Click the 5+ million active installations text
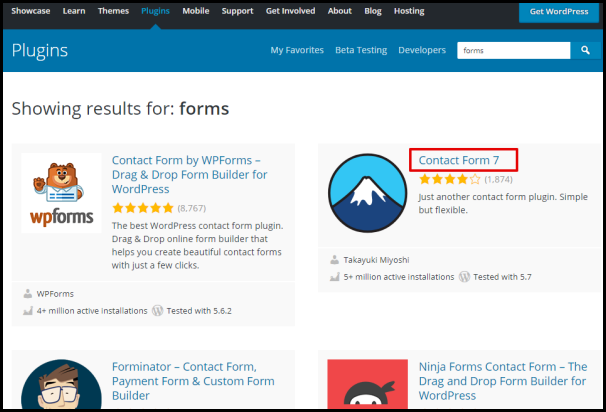The height and width of the screenshot is (412, 606). 399,277
